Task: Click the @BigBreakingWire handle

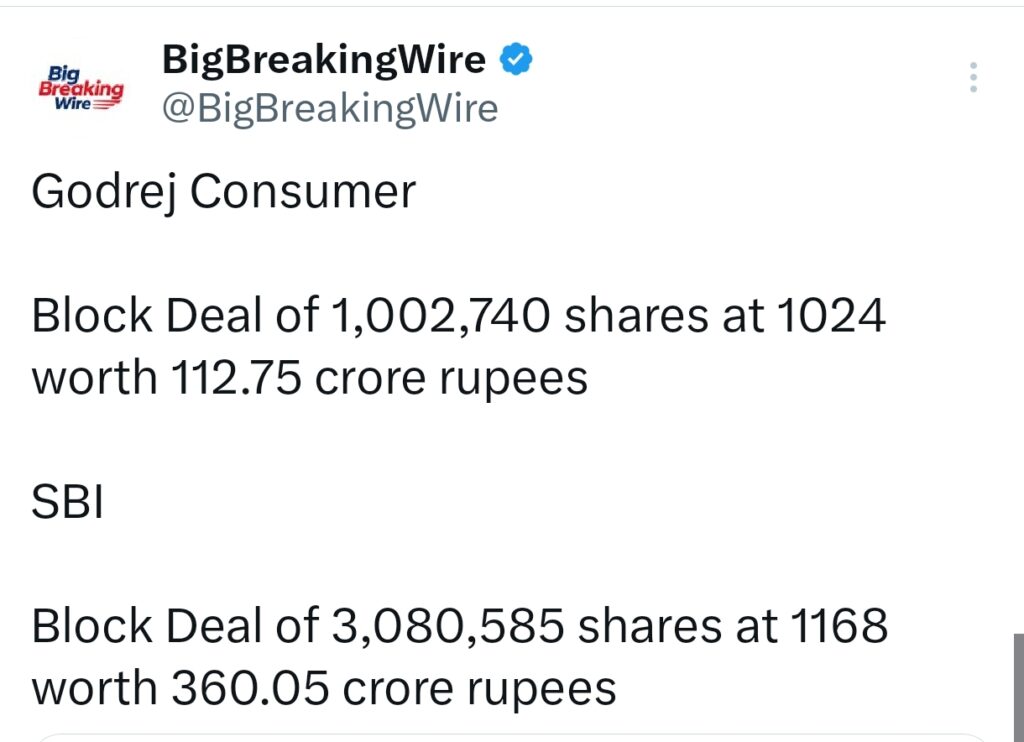Action: 330,108
